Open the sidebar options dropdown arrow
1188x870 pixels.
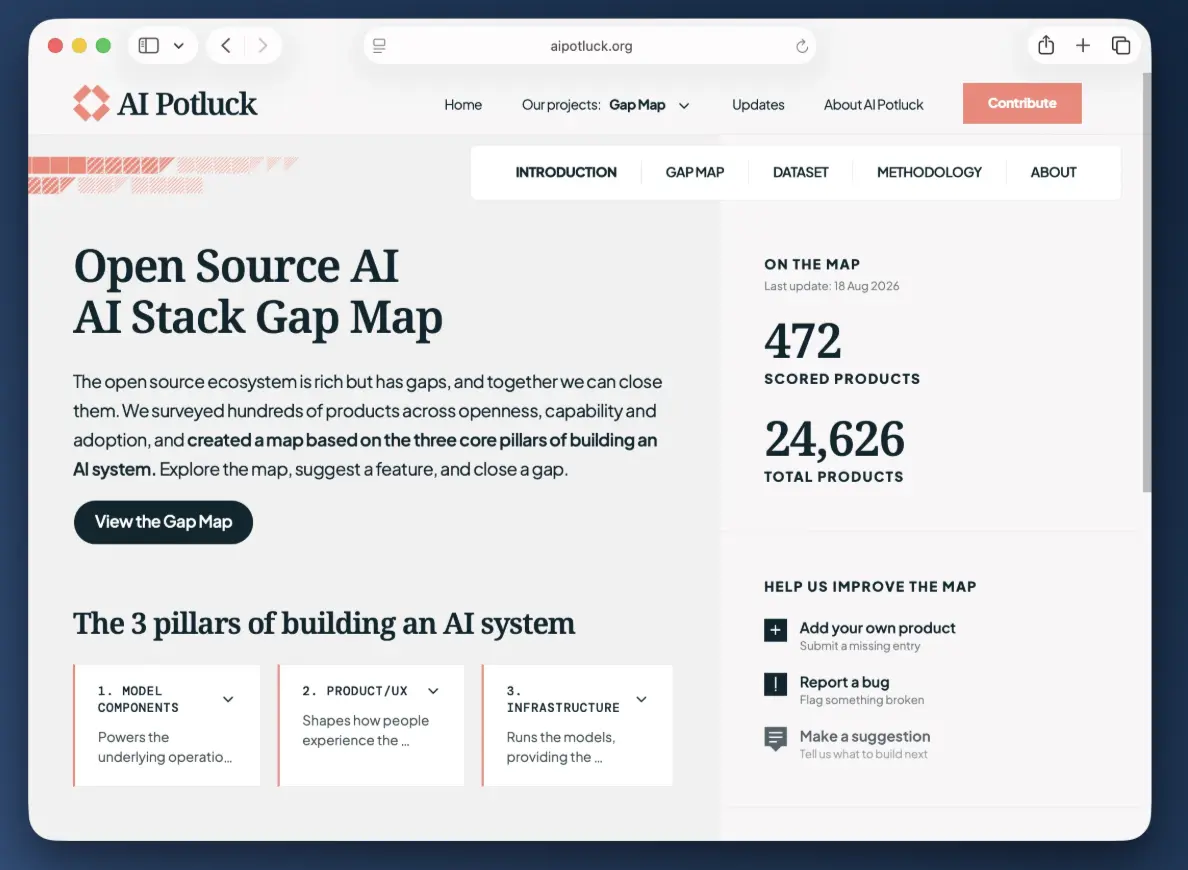click(x=179, y=45)
